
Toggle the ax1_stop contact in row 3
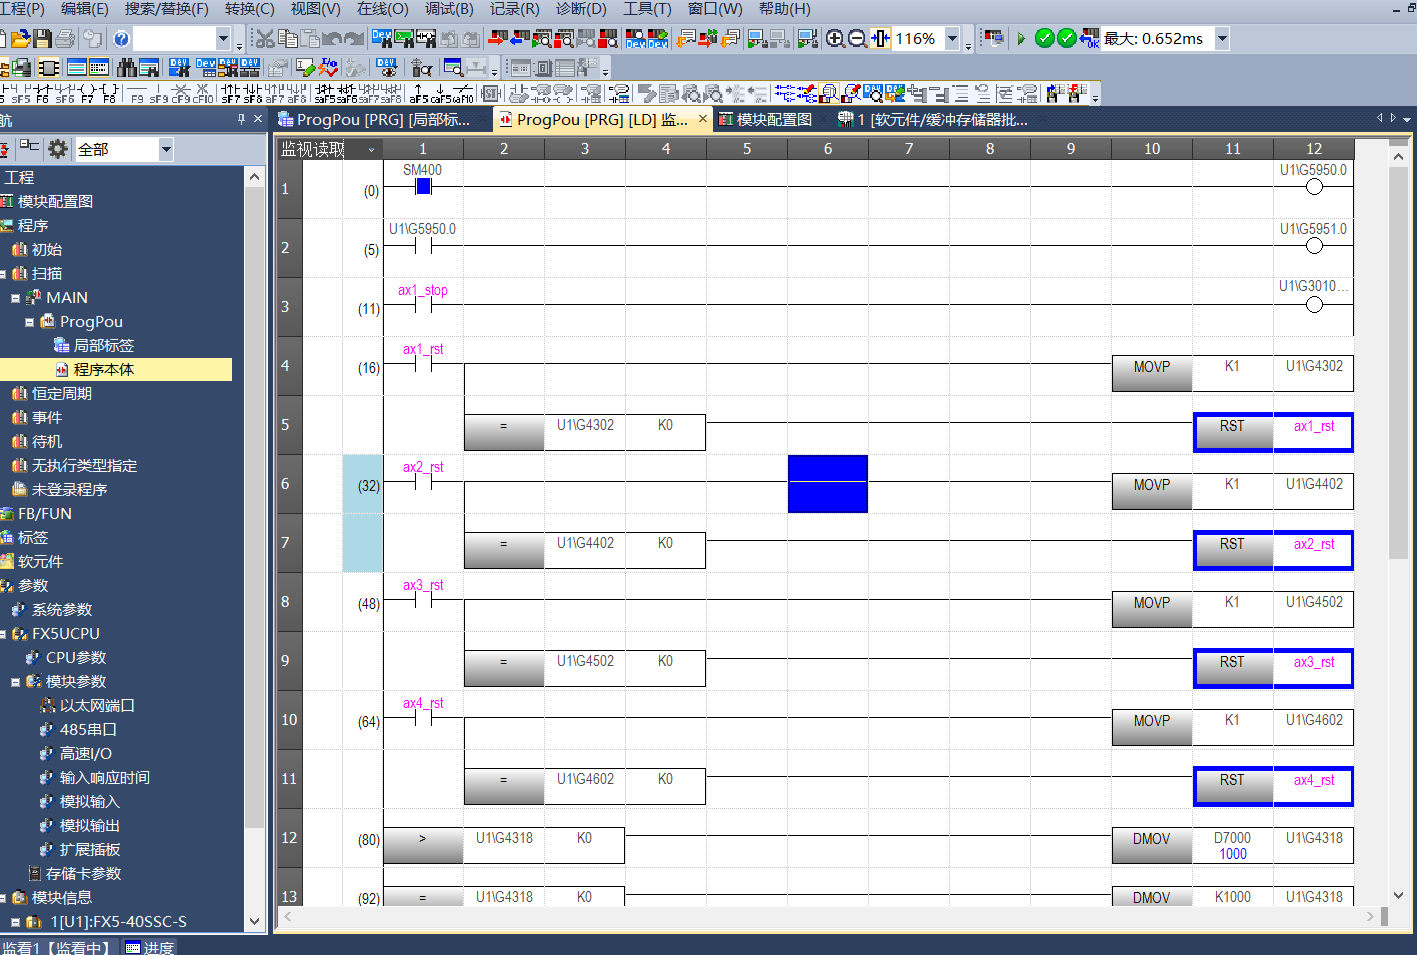pyautogui.click(x=423, y=304)
